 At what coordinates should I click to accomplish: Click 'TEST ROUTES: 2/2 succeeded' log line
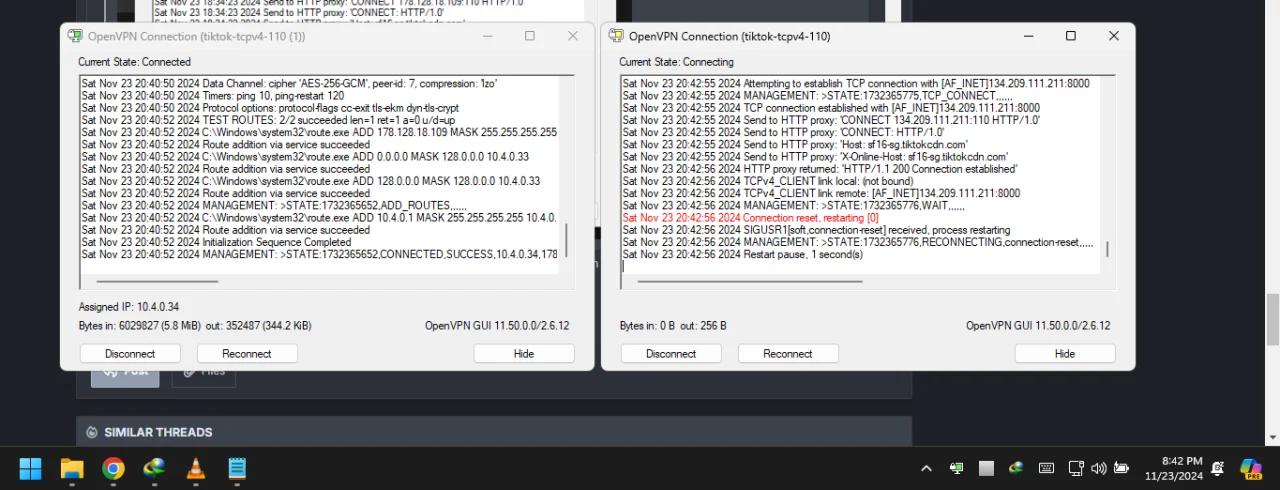point(268,120)
